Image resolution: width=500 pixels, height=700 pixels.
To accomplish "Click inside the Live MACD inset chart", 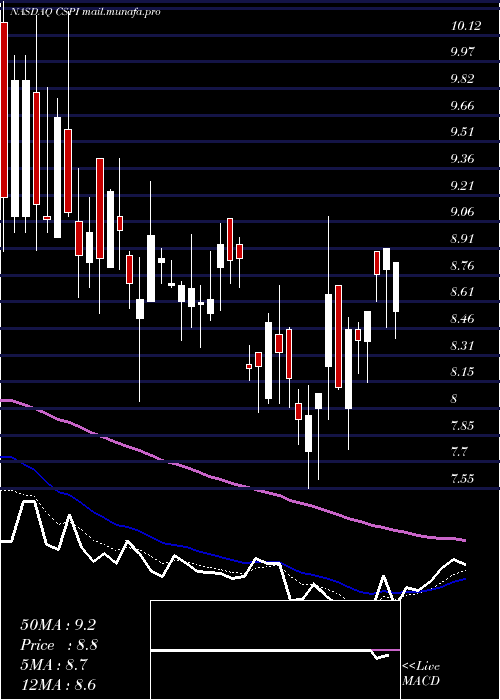I will tap(275, 650).
